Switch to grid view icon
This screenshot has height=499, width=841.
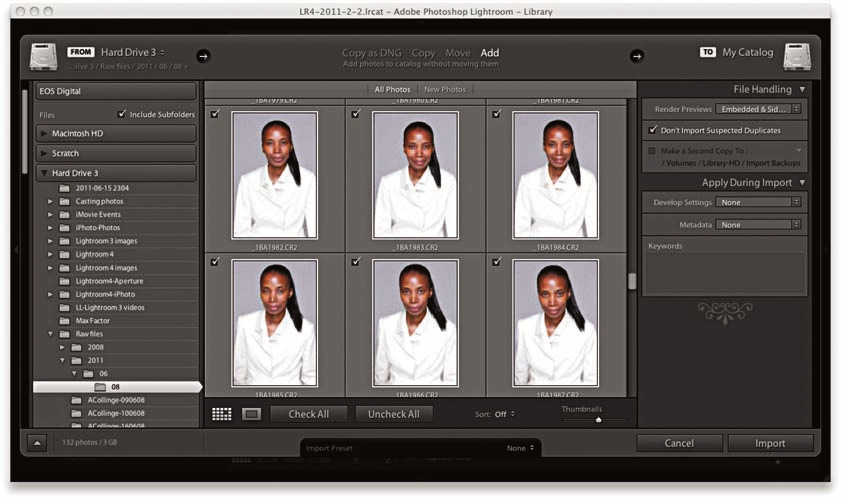(x=222, y=414)
